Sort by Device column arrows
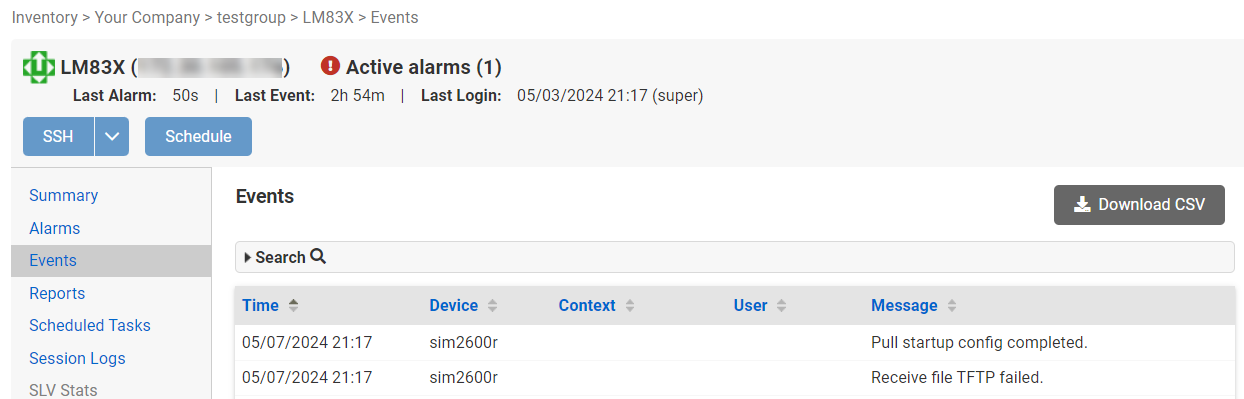This screenshot has height=399, width=1244. click(x=493, y=305)
